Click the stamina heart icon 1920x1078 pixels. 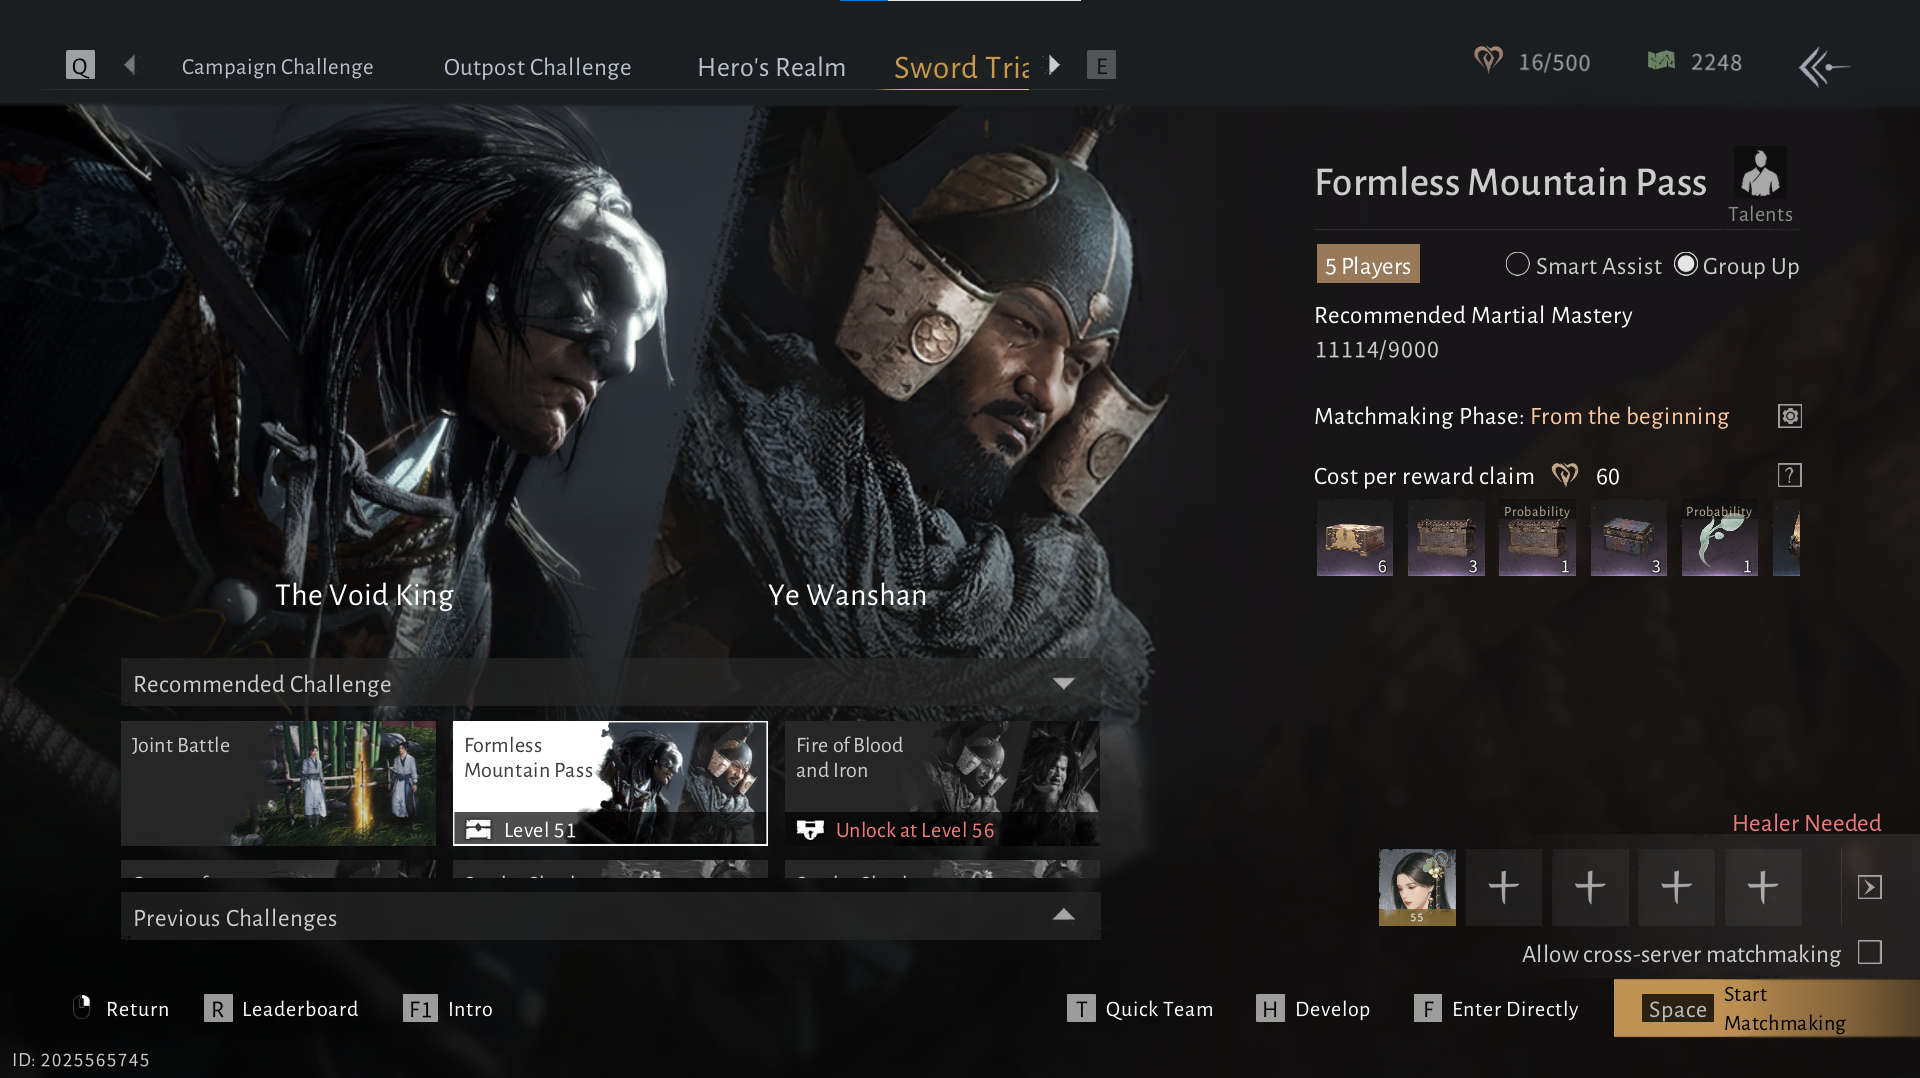[1488, 61]
